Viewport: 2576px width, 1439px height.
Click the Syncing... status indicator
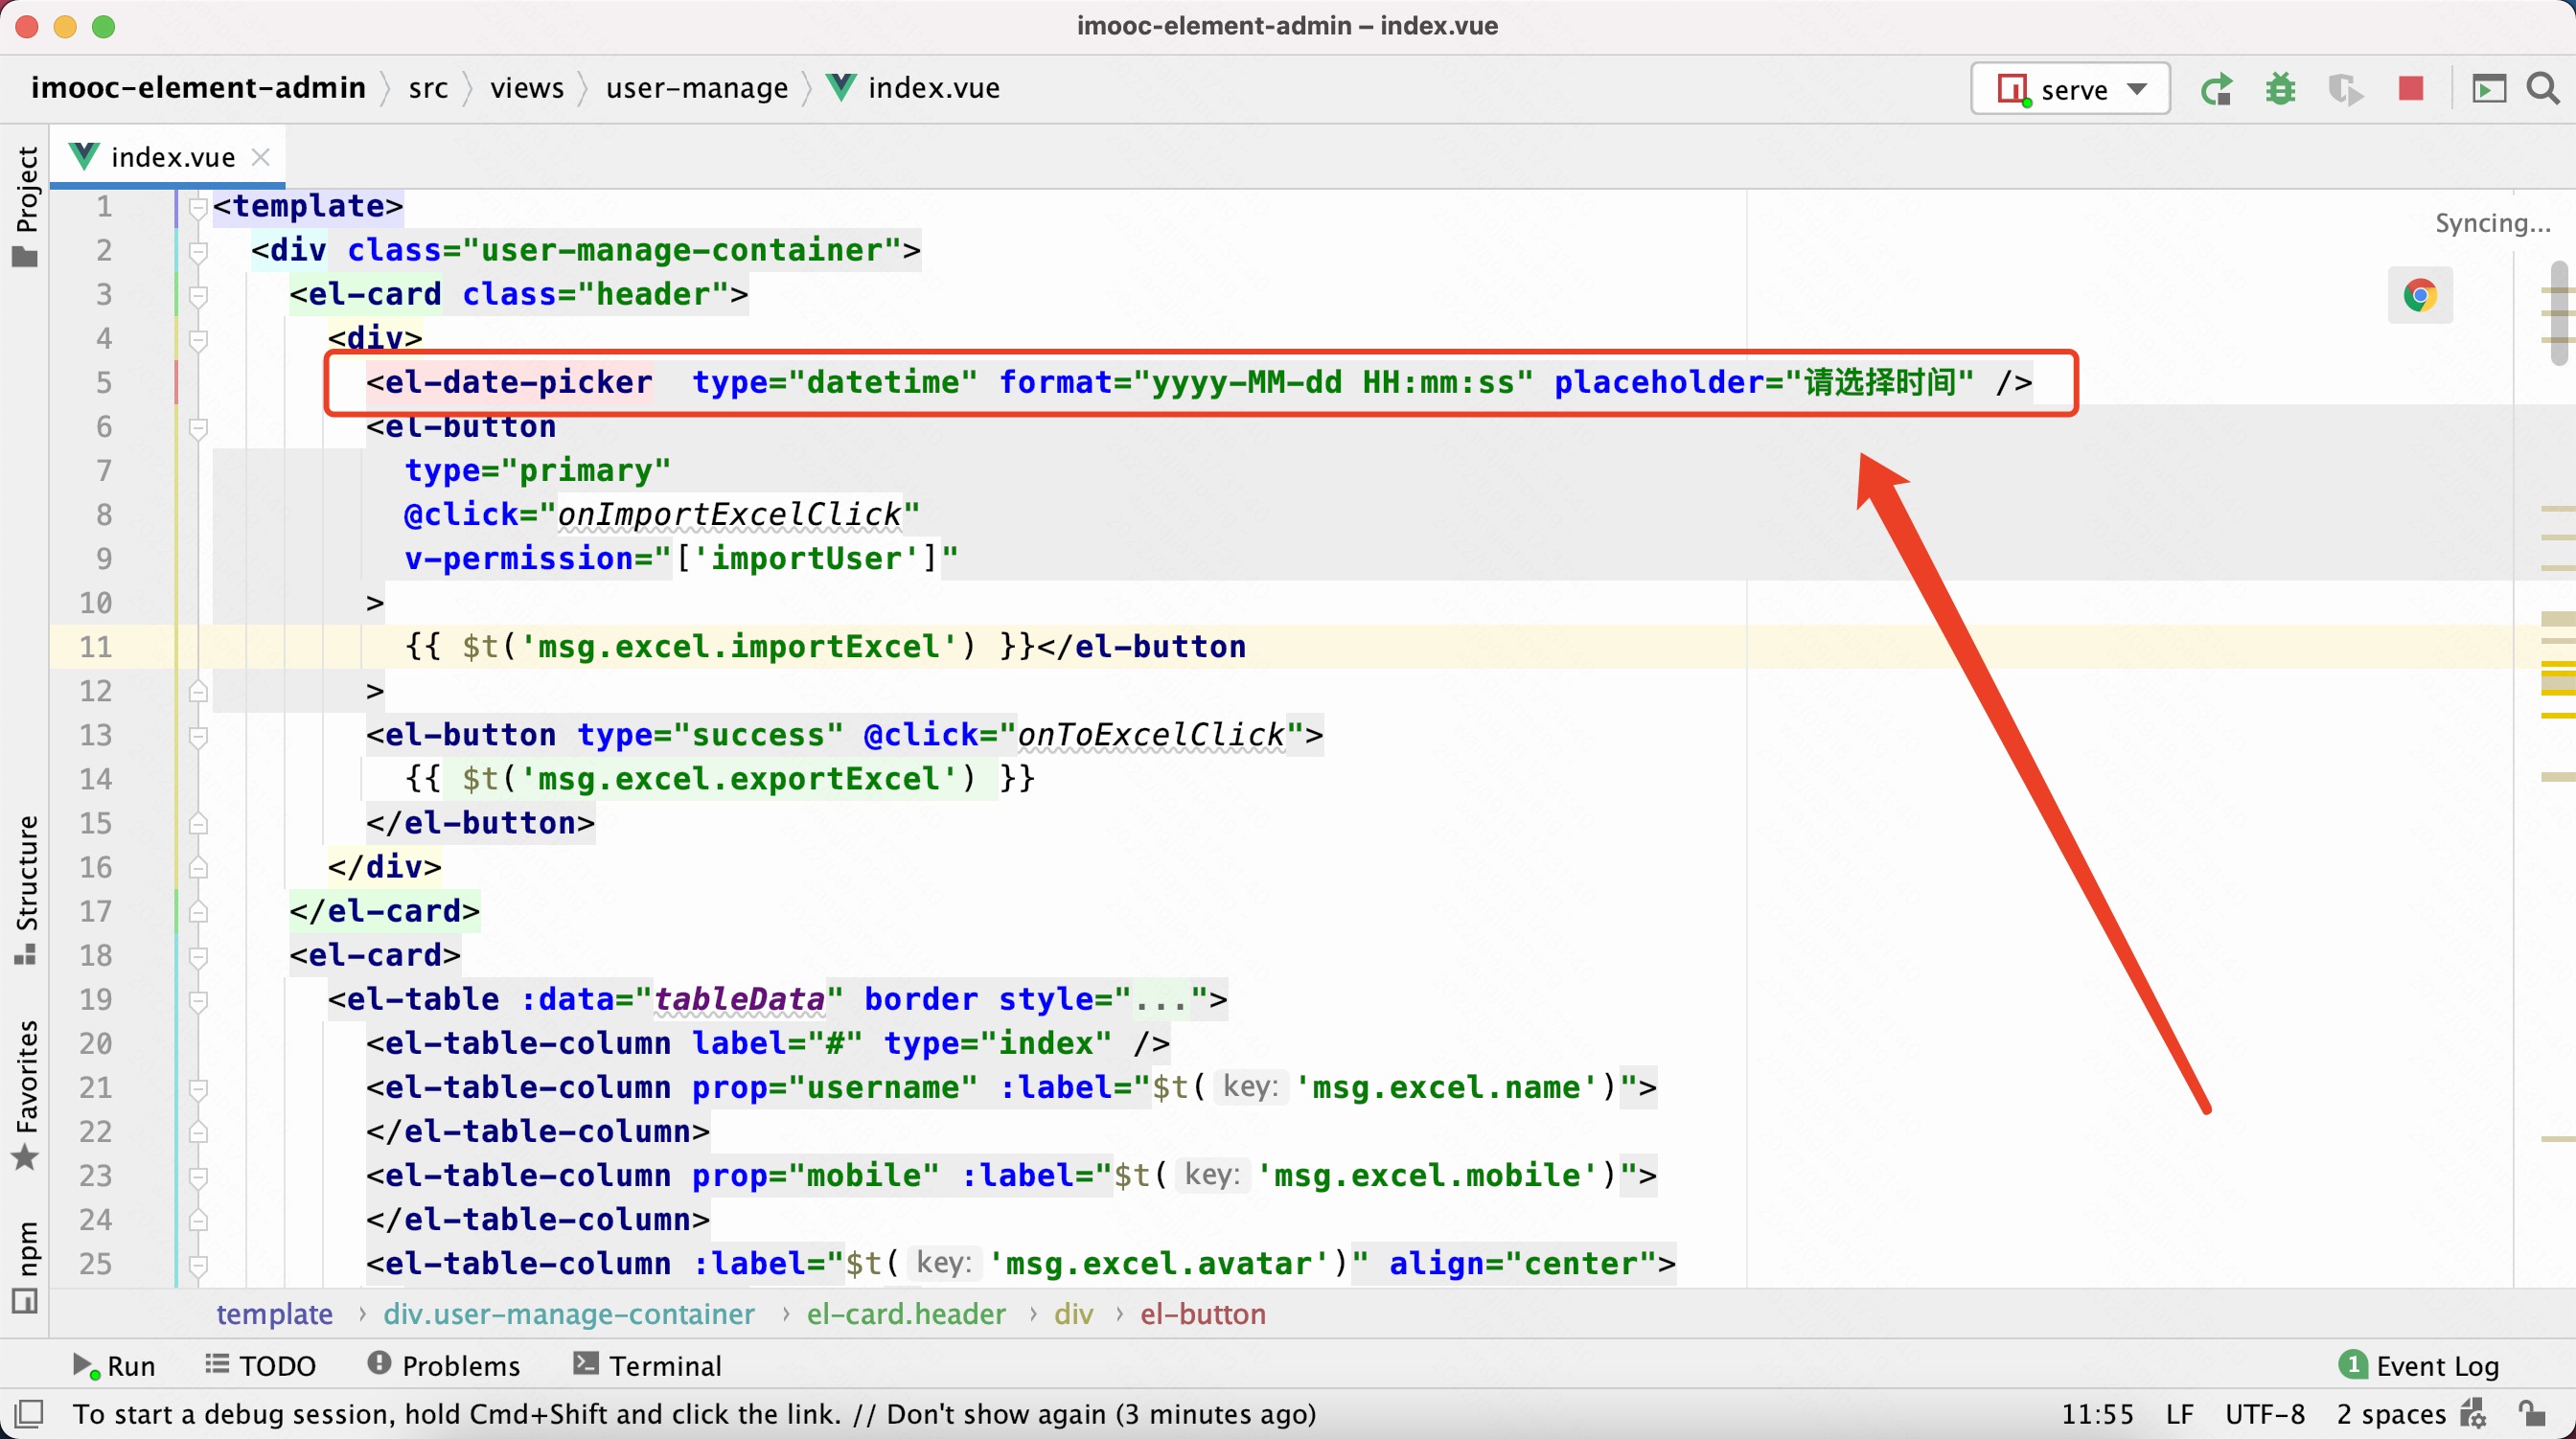[2492, 223]
